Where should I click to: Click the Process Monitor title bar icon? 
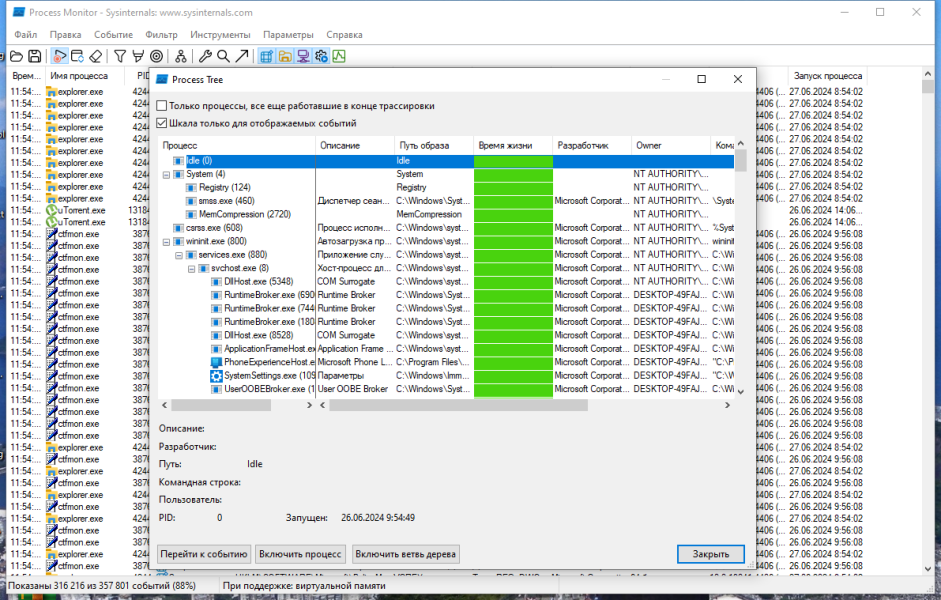coord(19,12)
